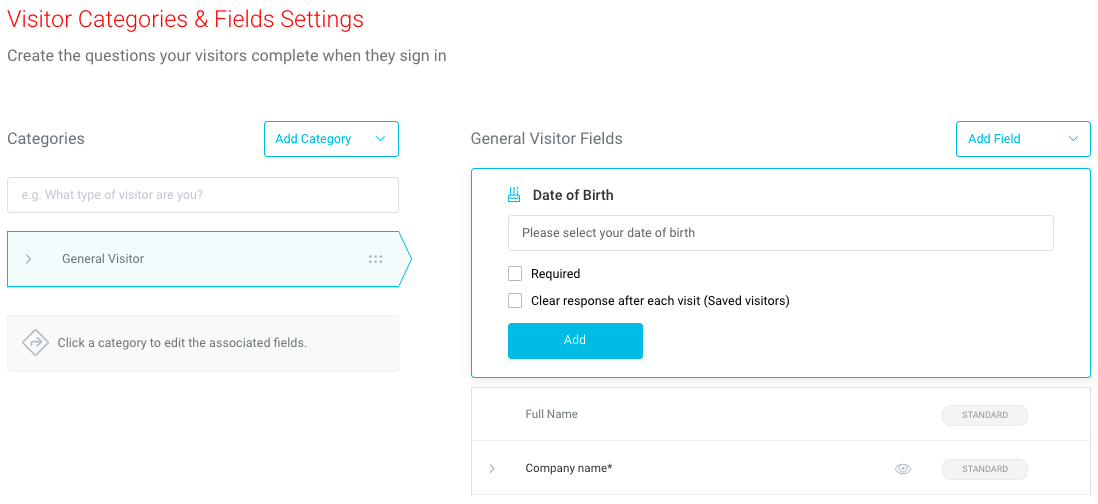Viewport: 1098px width, 504px height.
Task: Click the date of birth prompt text field
Action: tap(781, 232)
